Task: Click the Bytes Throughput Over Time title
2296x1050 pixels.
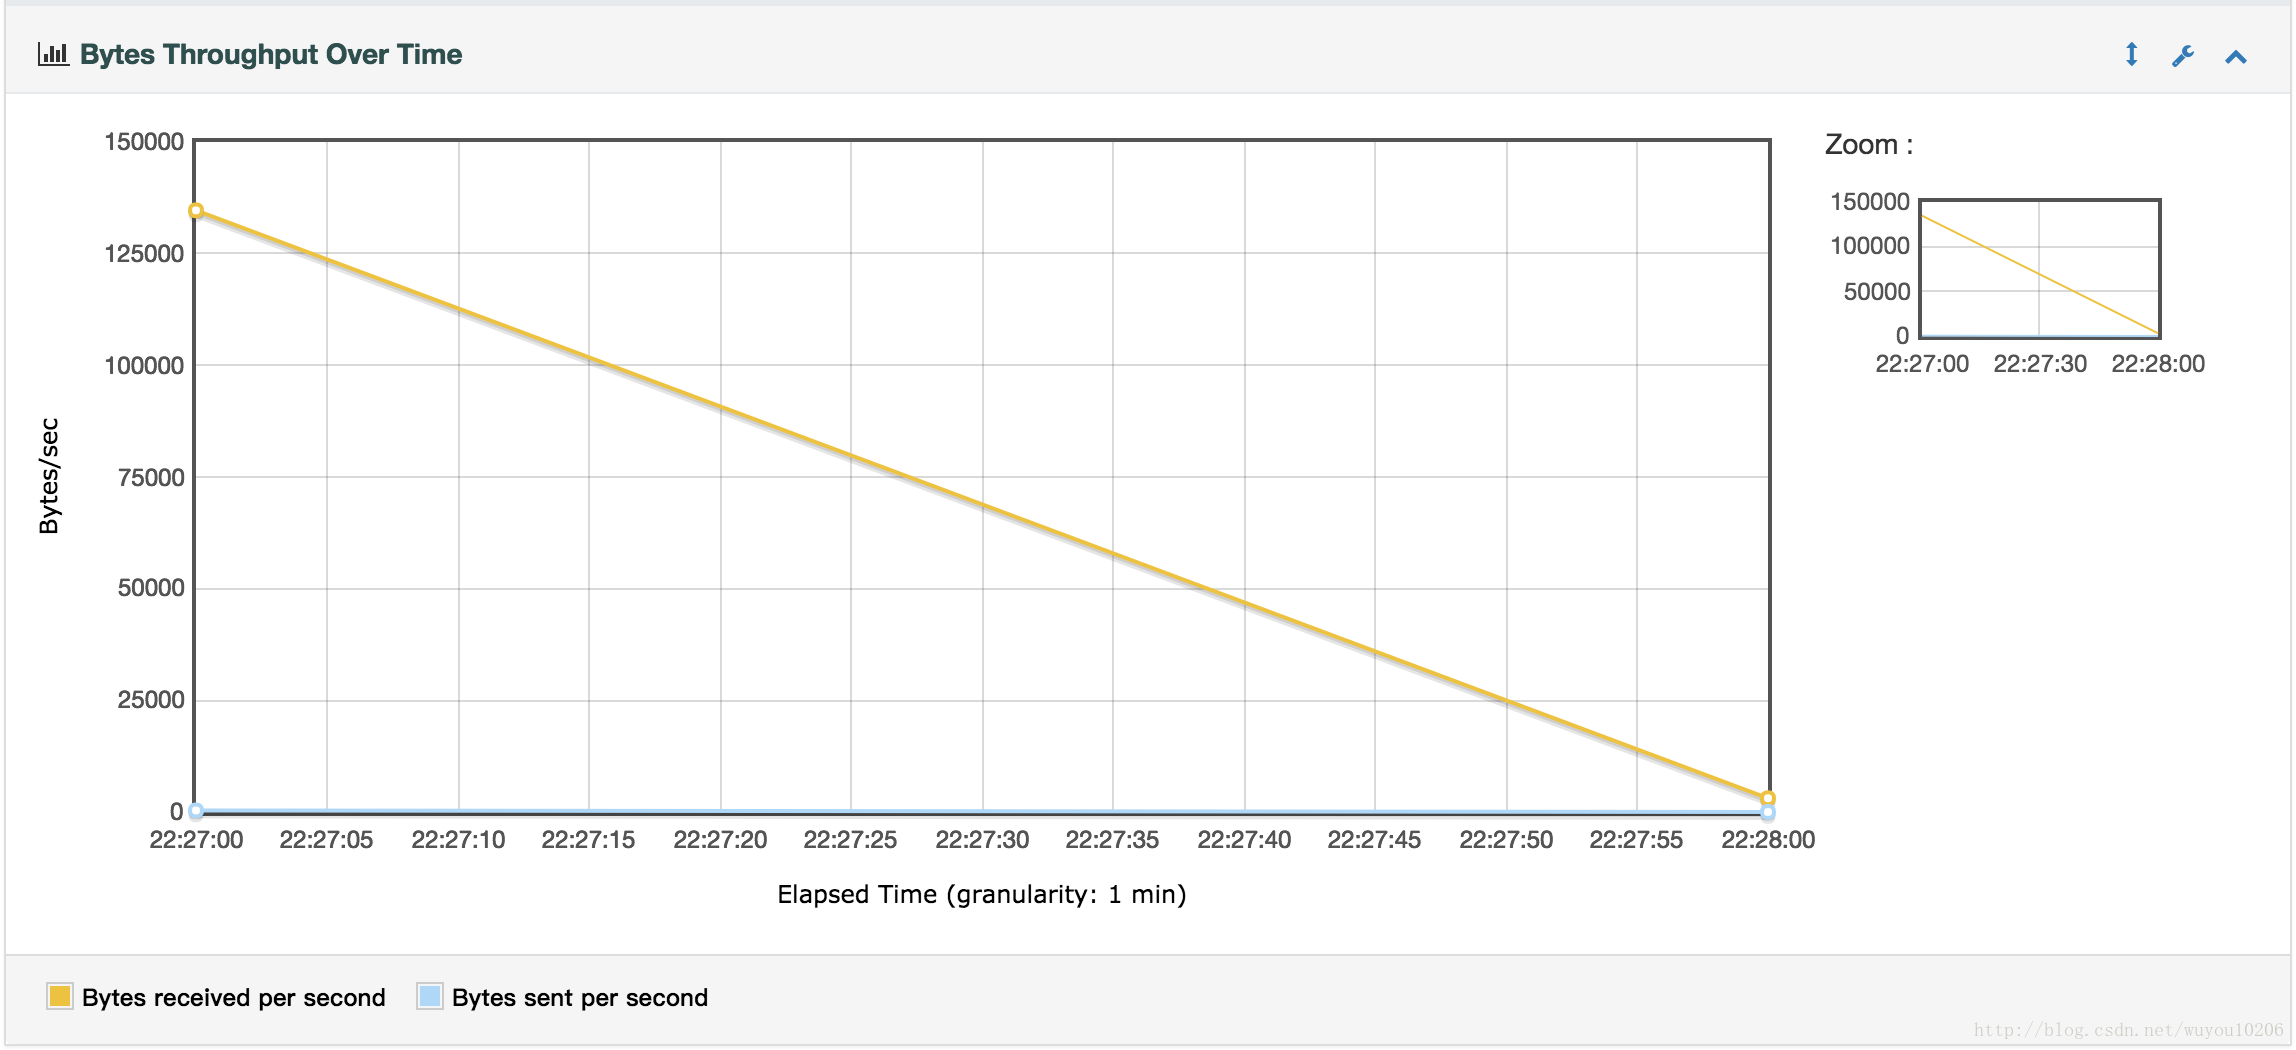Action: [271, 54]
